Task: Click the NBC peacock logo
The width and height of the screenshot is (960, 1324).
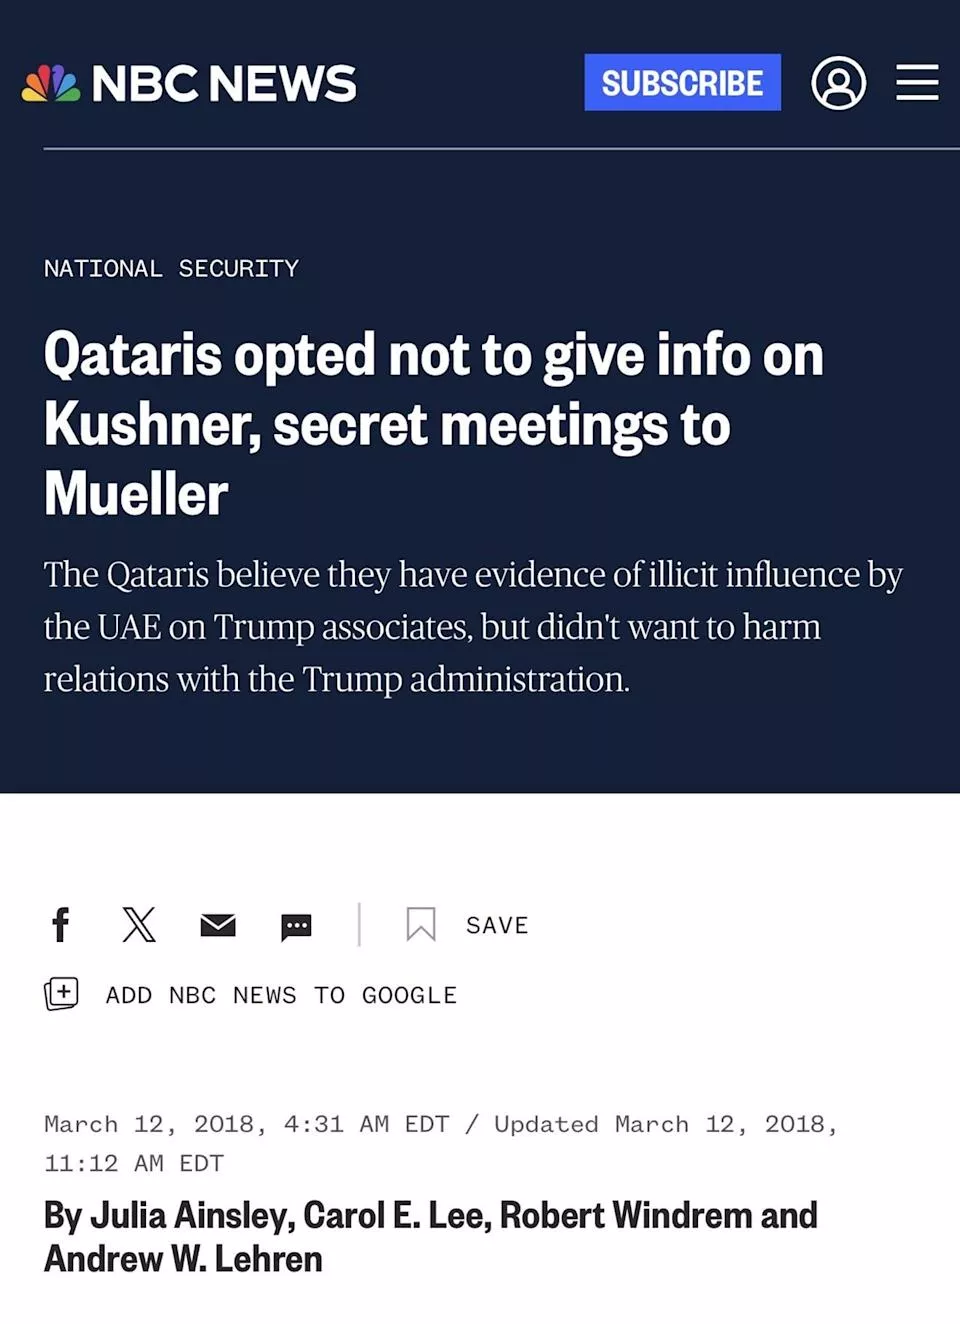Action: click(50, 84)
